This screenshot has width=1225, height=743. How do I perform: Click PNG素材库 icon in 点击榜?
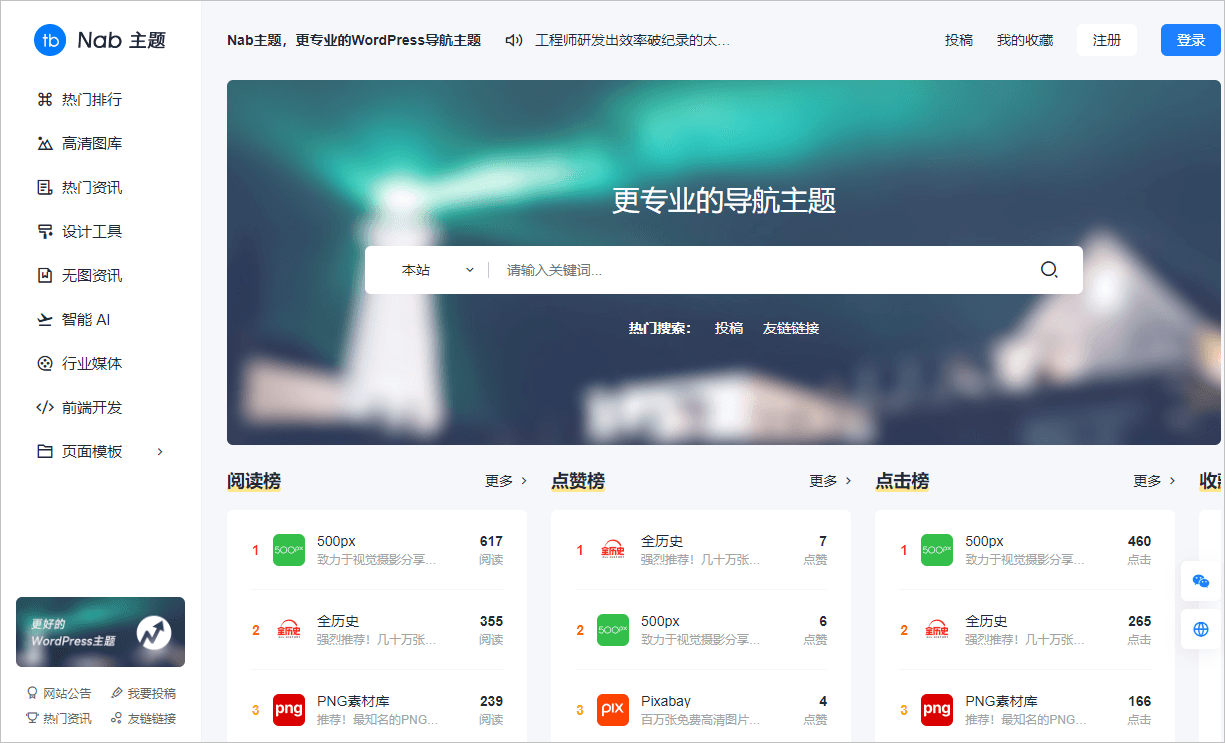point(937,710)
